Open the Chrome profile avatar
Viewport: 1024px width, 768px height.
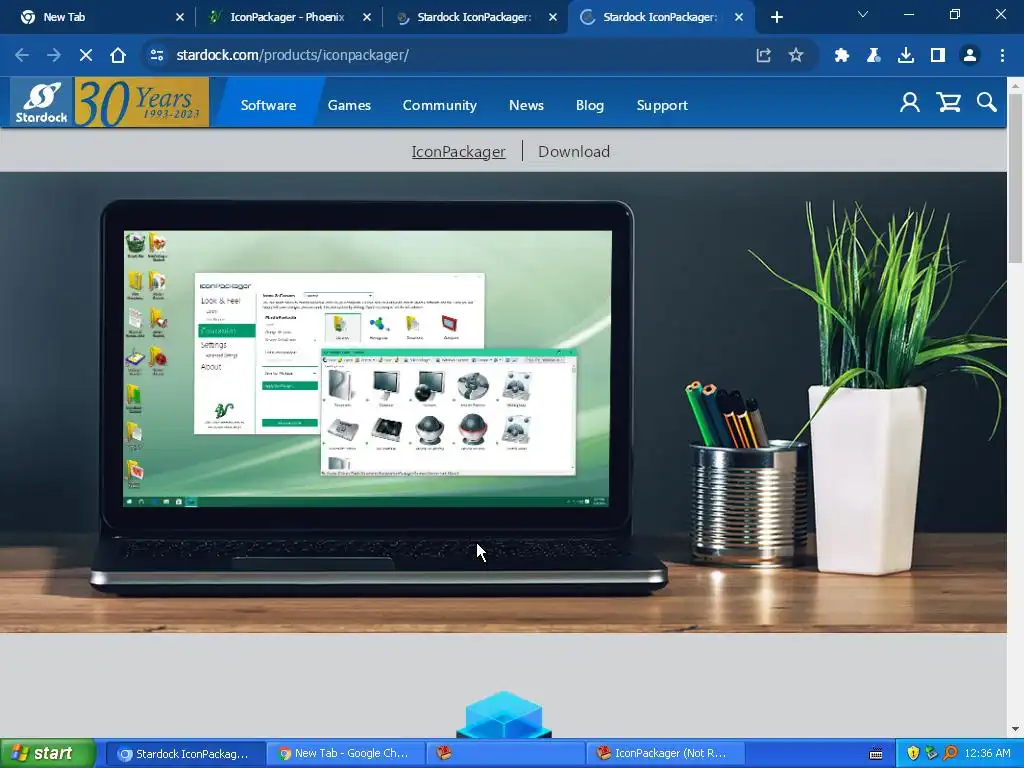pos(970,56)
